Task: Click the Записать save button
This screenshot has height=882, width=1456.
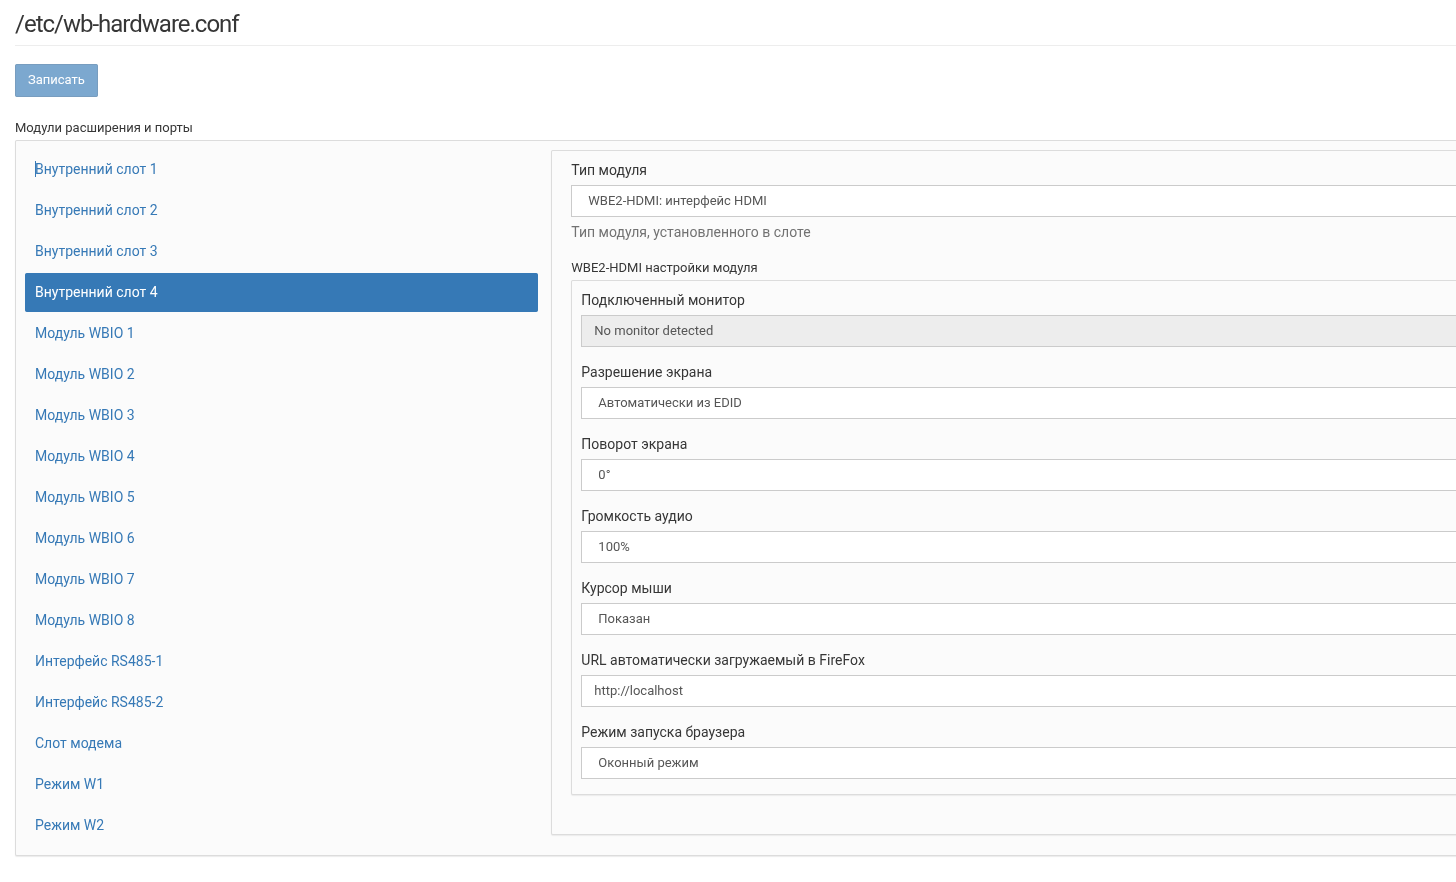Action: coord(56,80)
